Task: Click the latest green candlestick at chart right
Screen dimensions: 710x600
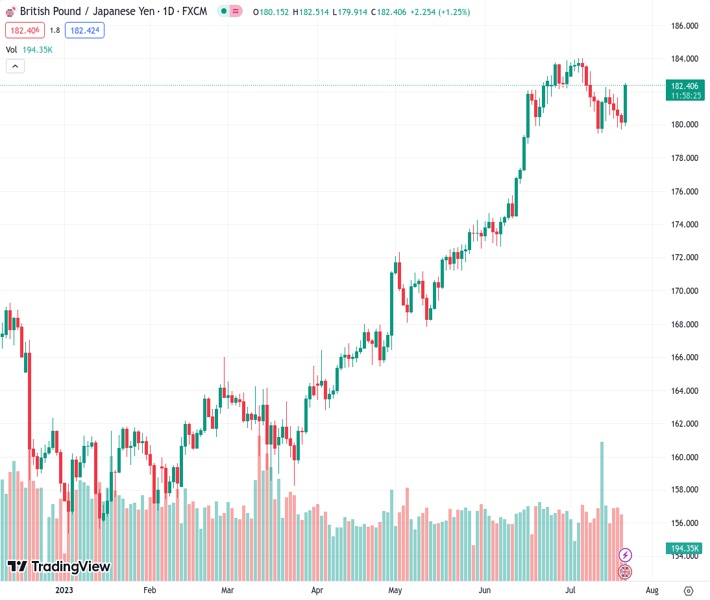Action: (x=626, y=104)
